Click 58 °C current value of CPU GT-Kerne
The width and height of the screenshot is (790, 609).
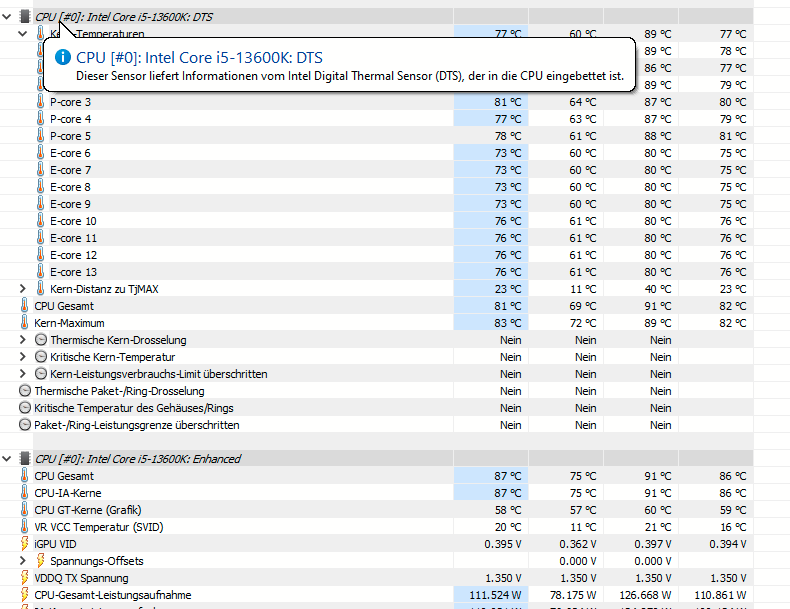pos(508,510)
